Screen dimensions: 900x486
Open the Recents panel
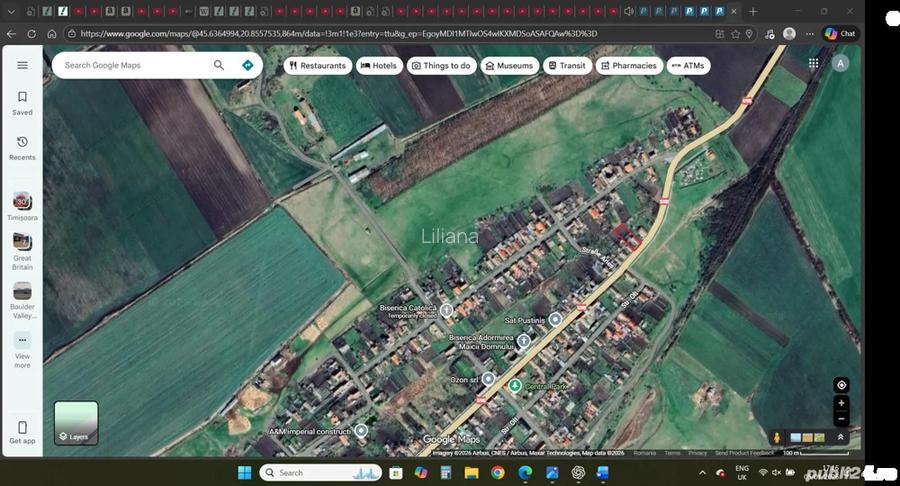(22, 147)
